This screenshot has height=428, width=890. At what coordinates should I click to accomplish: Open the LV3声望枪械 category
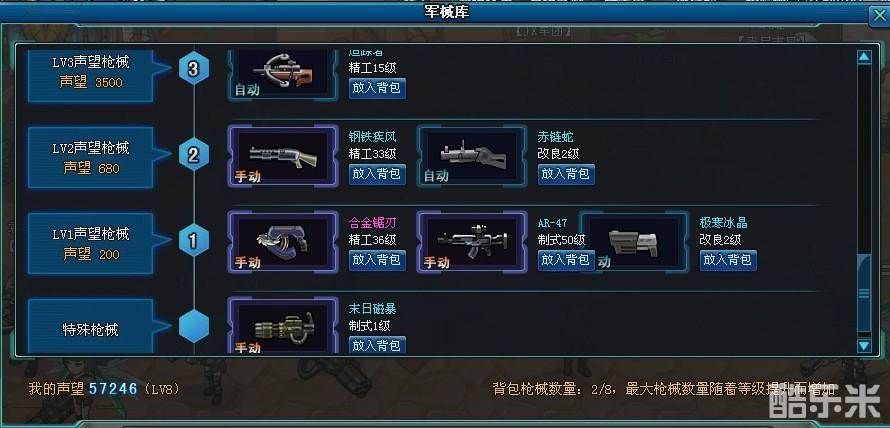(x=92, y=75)
